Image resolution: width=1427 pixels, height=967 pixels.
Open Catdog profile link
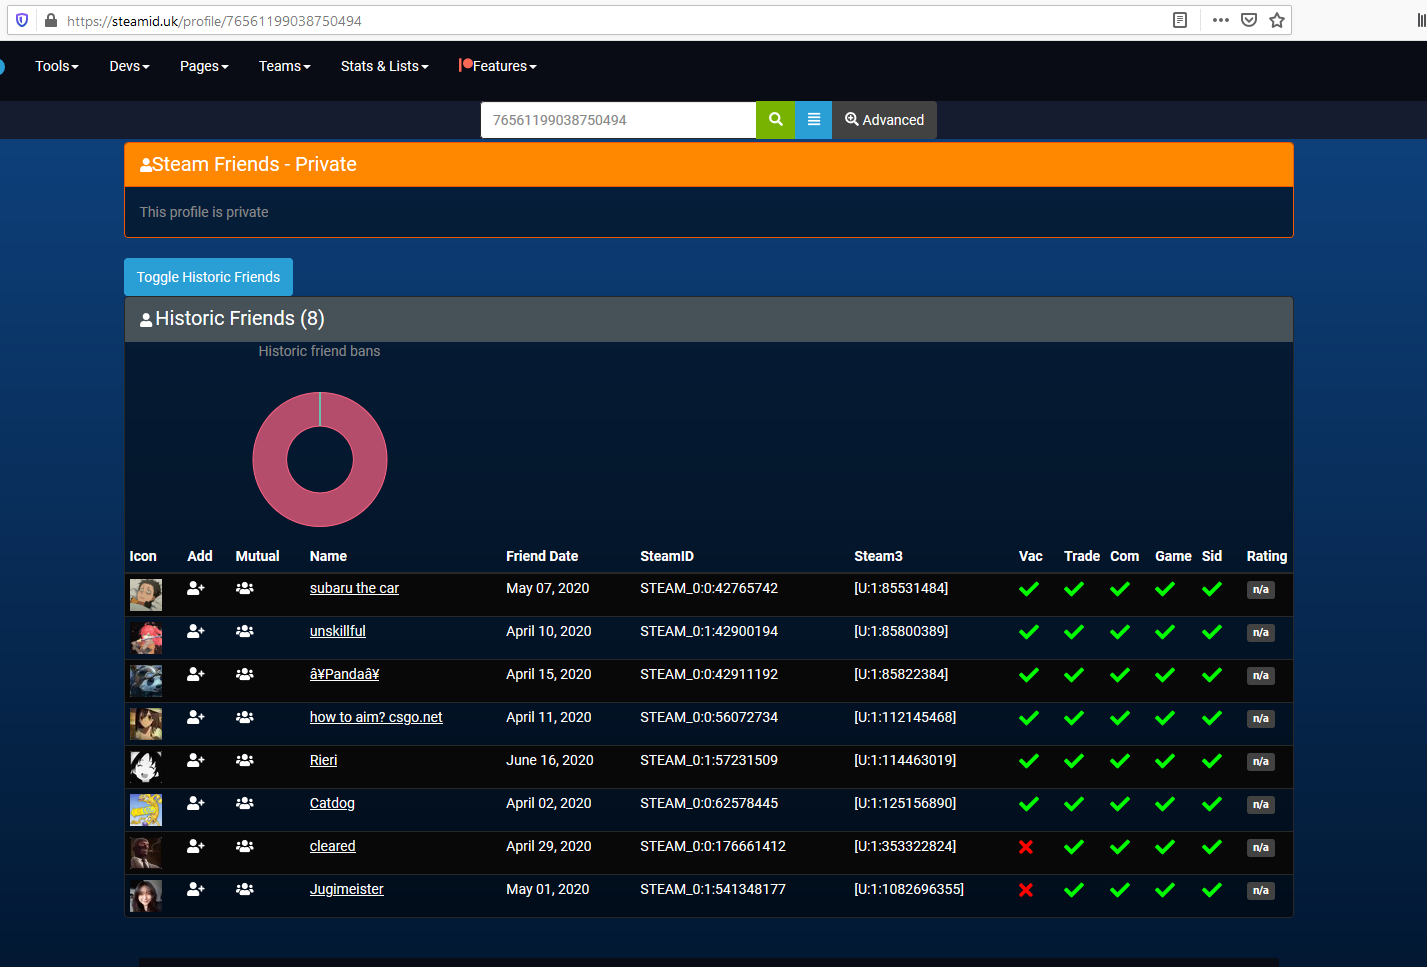point(332,803)
